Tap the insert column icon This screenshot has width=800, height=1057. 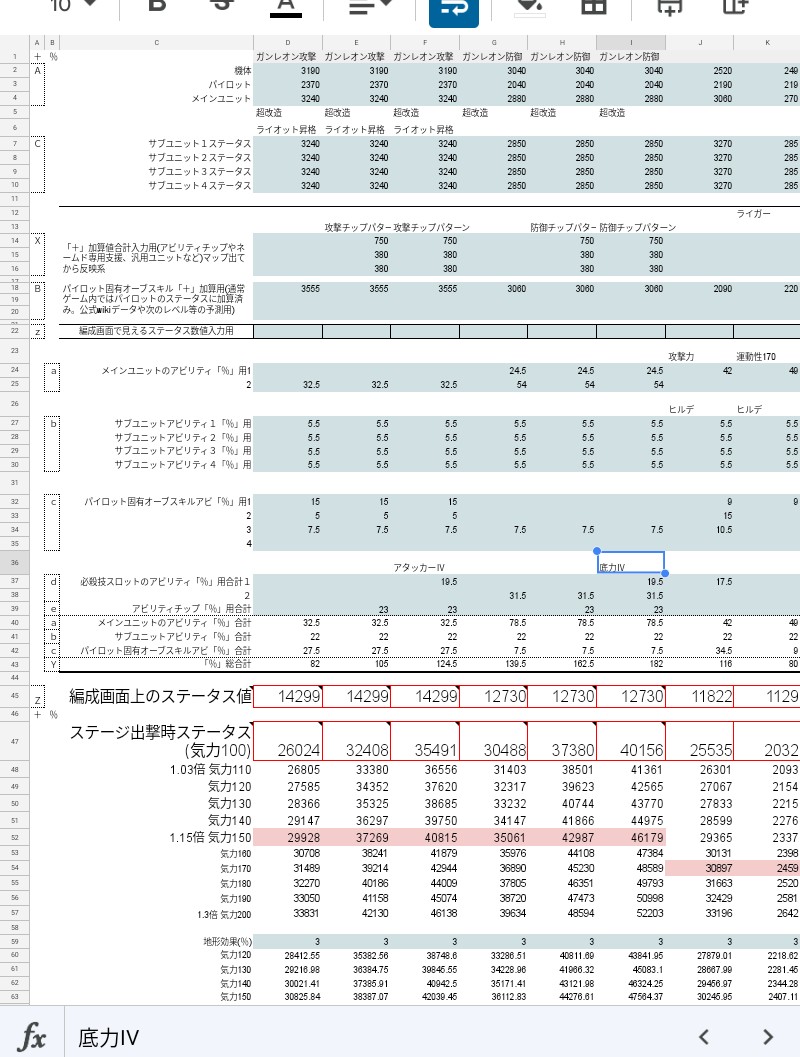pyautogui.click(x=735, y=6)
